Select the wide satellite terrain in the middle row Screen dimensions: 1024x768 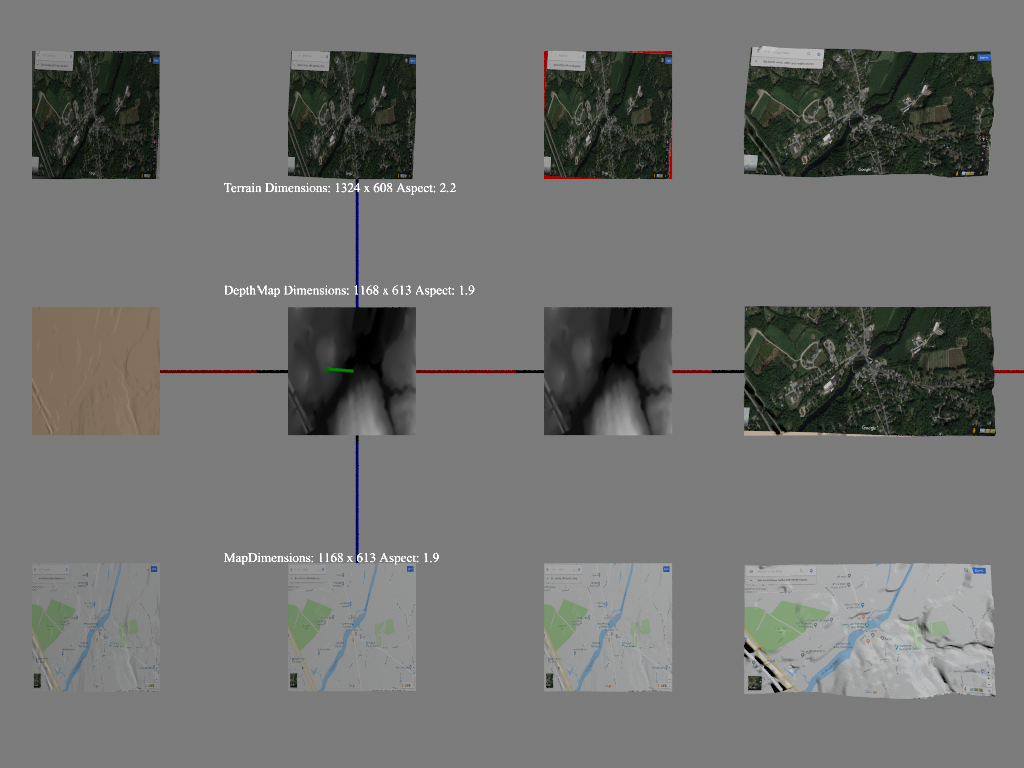[x=871, y=371]
